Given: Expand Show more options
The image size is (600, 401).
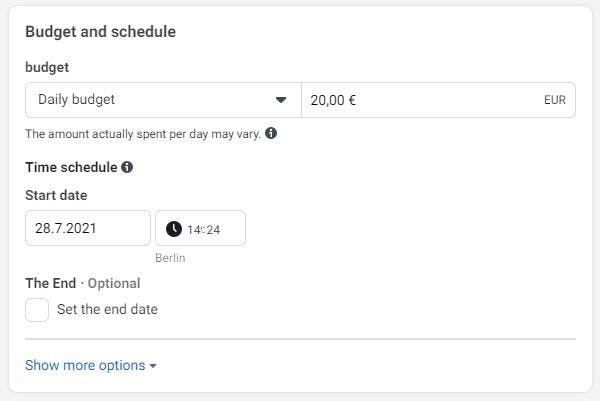Looking at the screenshot, I should tap(85, 365).
